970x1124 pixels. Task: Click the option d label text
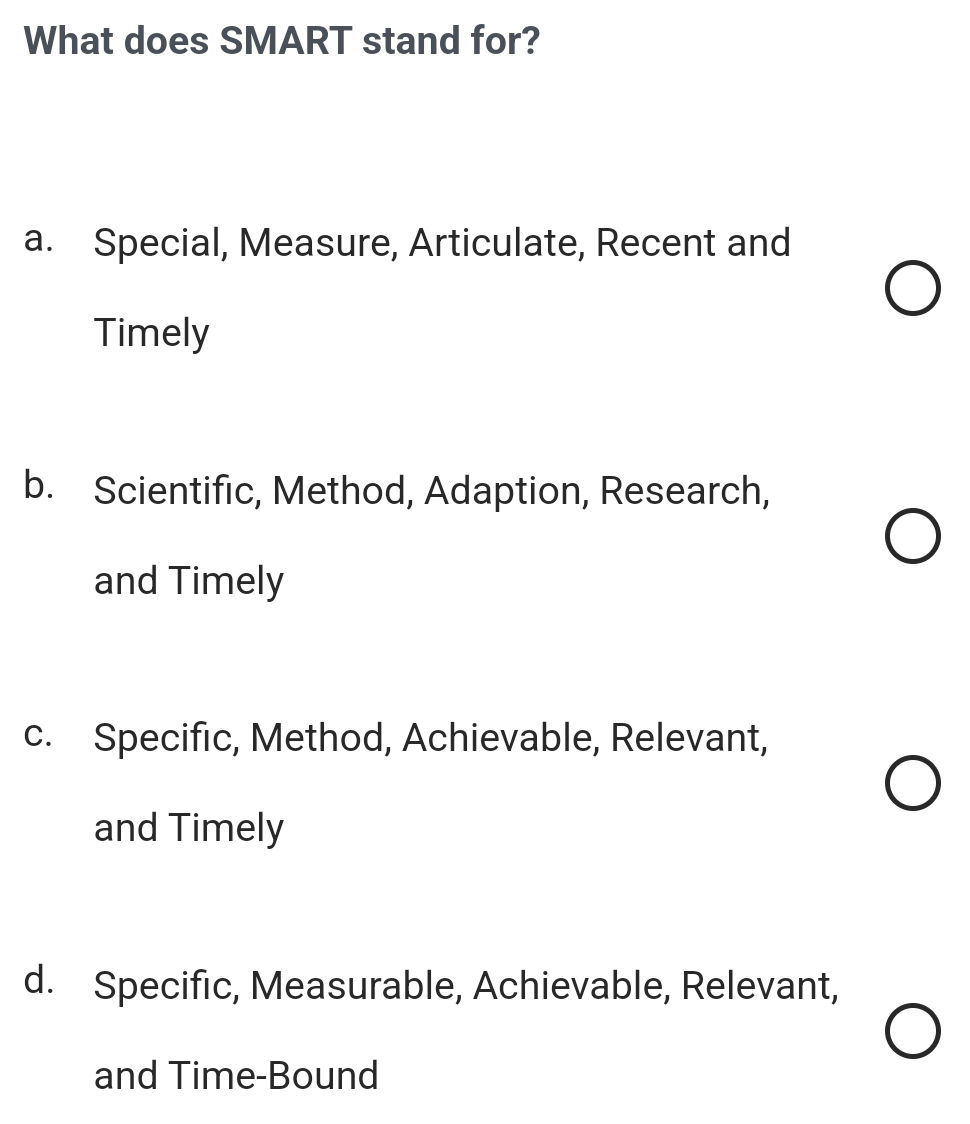(x=37, y=983)
